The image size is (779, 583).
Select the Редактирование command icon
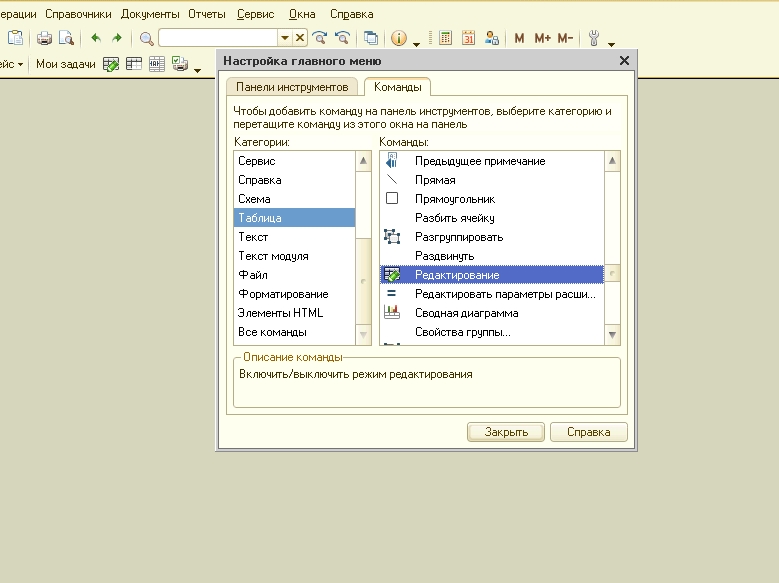tap(391, 275)
